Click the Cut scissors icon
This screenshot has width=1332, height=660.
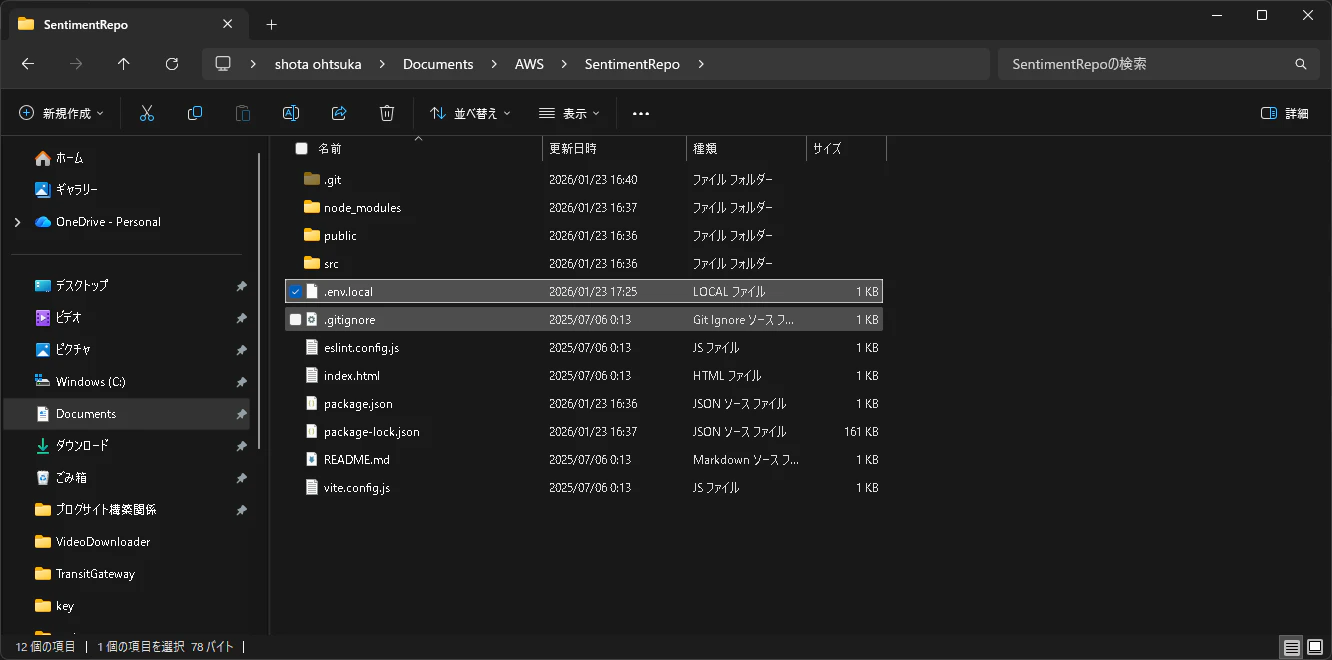coord(147,114)
